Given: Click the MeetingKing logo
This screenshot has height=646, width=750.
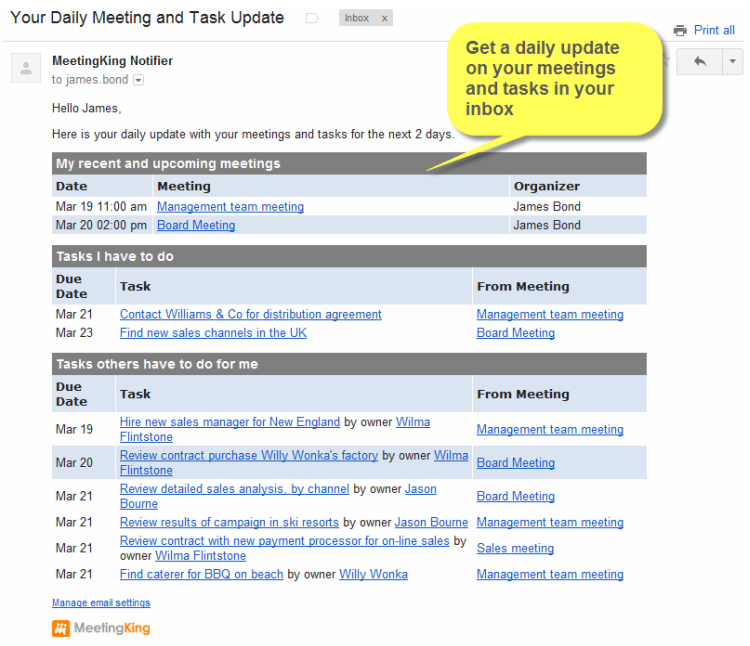Looking at the screenshot, I should tap(101, 628).
